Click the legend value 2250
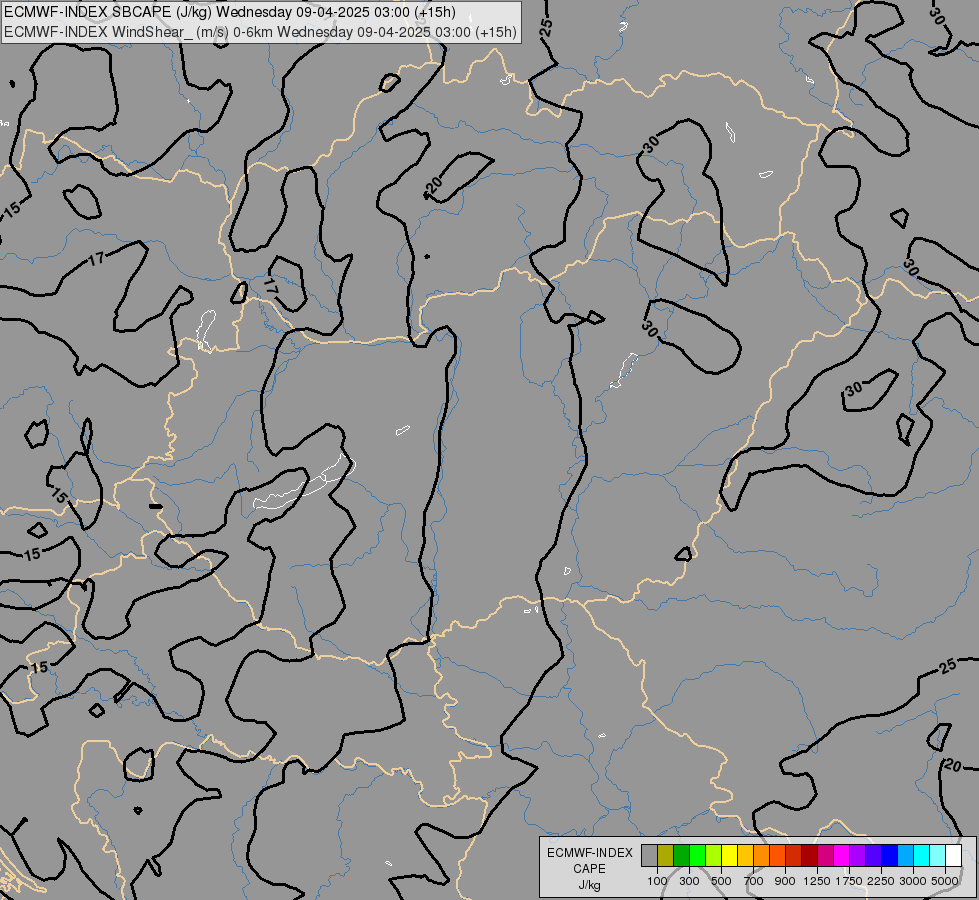 pos(881,881)
